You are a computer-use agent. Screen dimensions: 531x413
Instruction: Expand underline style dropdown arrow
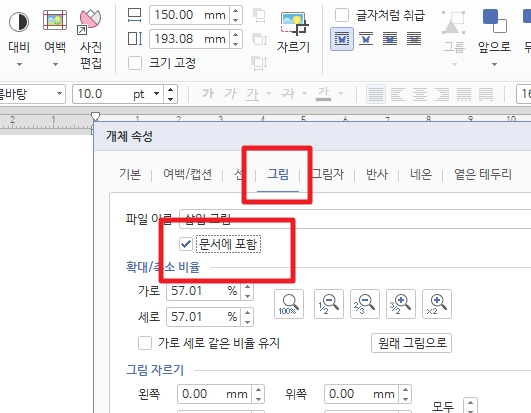point(269,93)
